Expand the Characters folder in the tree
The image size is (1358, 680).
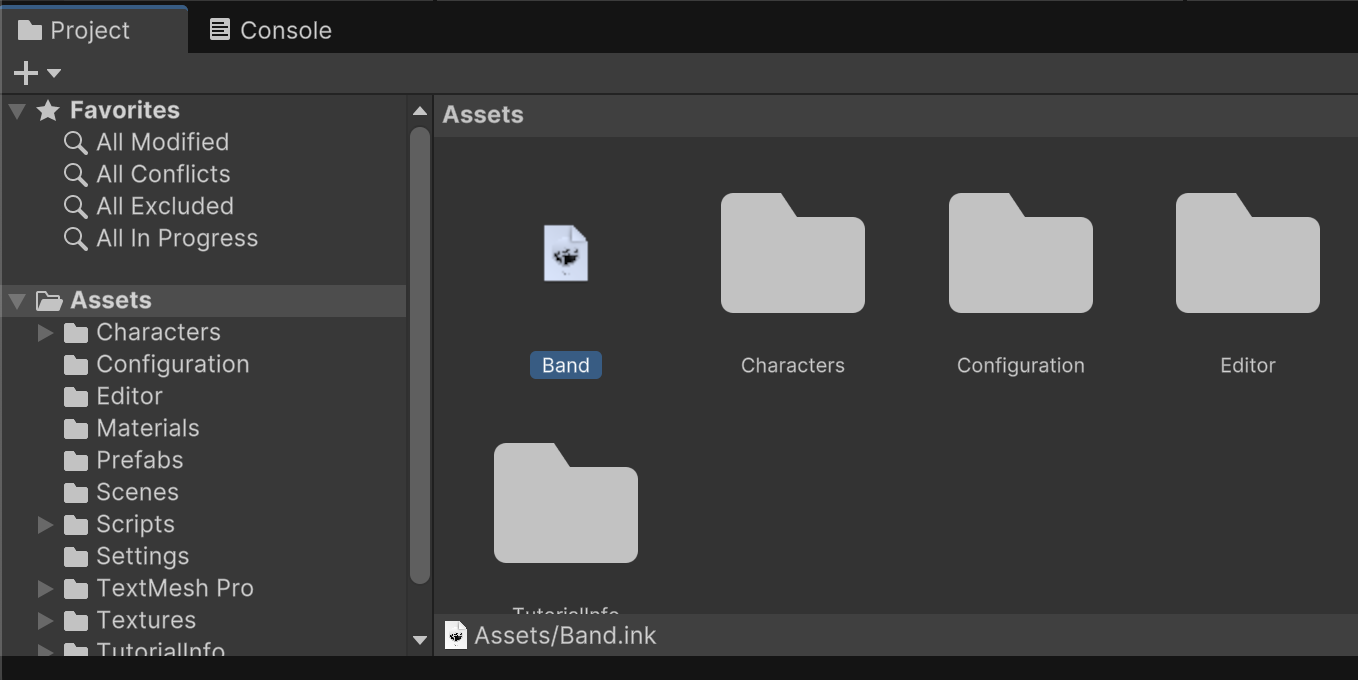click(x=45, y=332)
